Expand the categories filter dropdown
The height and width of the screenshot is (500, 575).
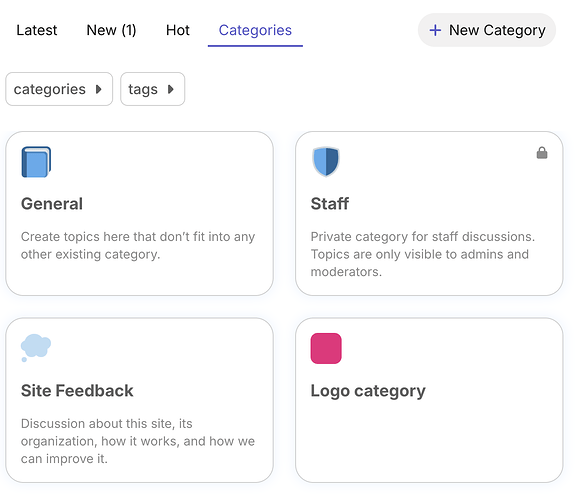[59, 89]
